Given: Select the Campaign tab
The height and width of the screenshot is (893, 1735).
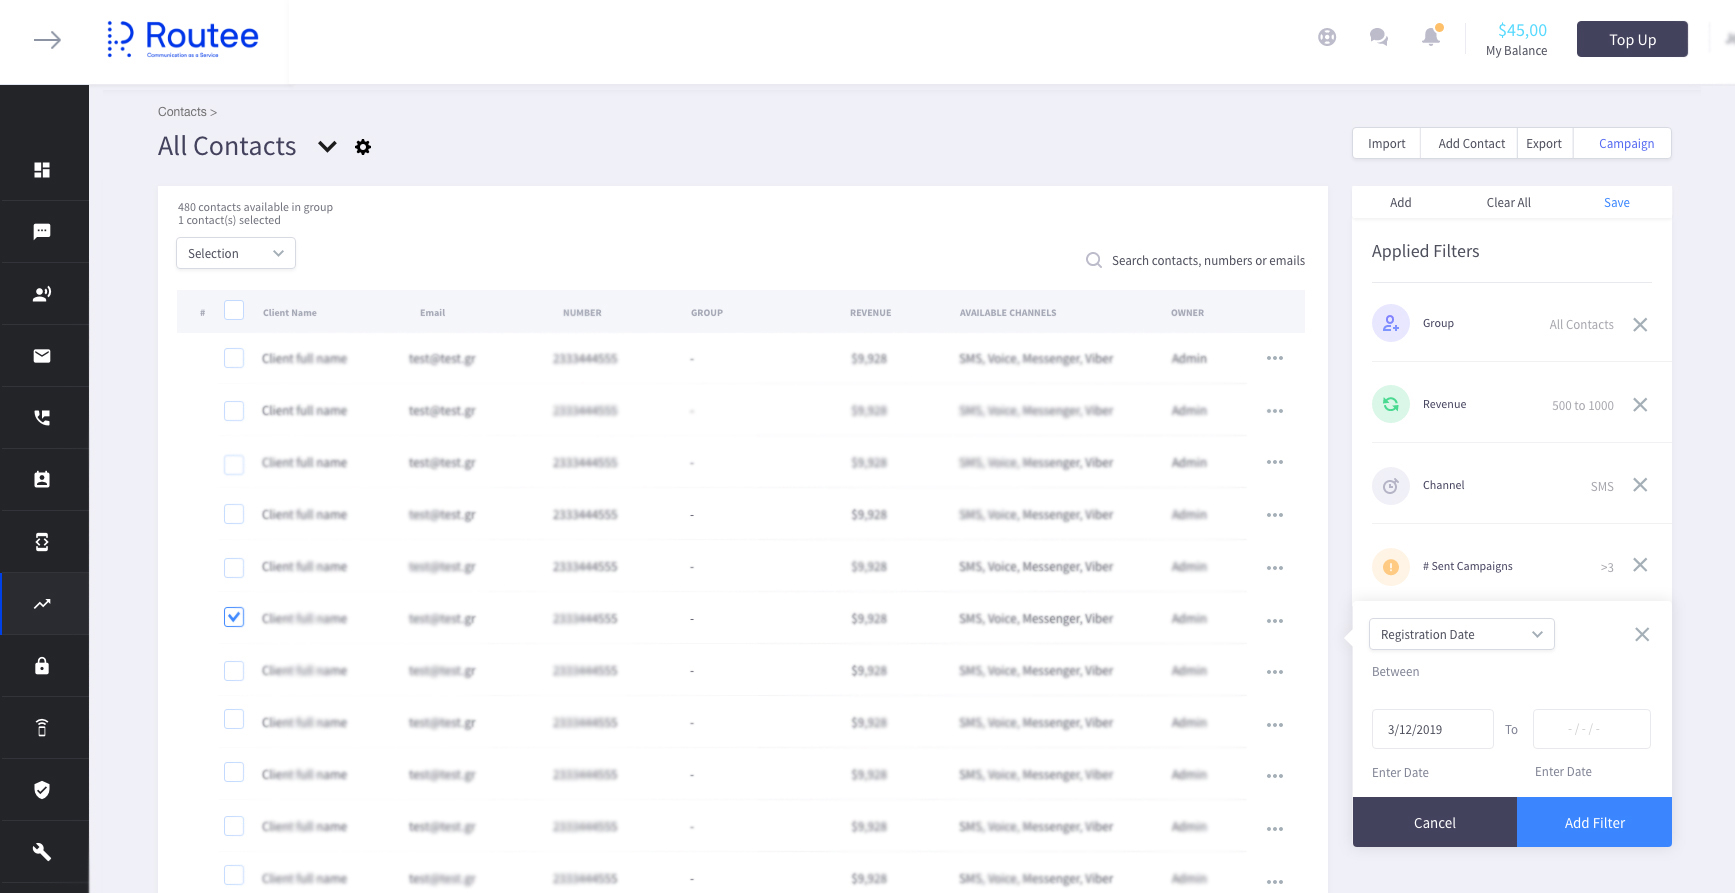Looking at the screenshot, I should [x=1626, y=143].
